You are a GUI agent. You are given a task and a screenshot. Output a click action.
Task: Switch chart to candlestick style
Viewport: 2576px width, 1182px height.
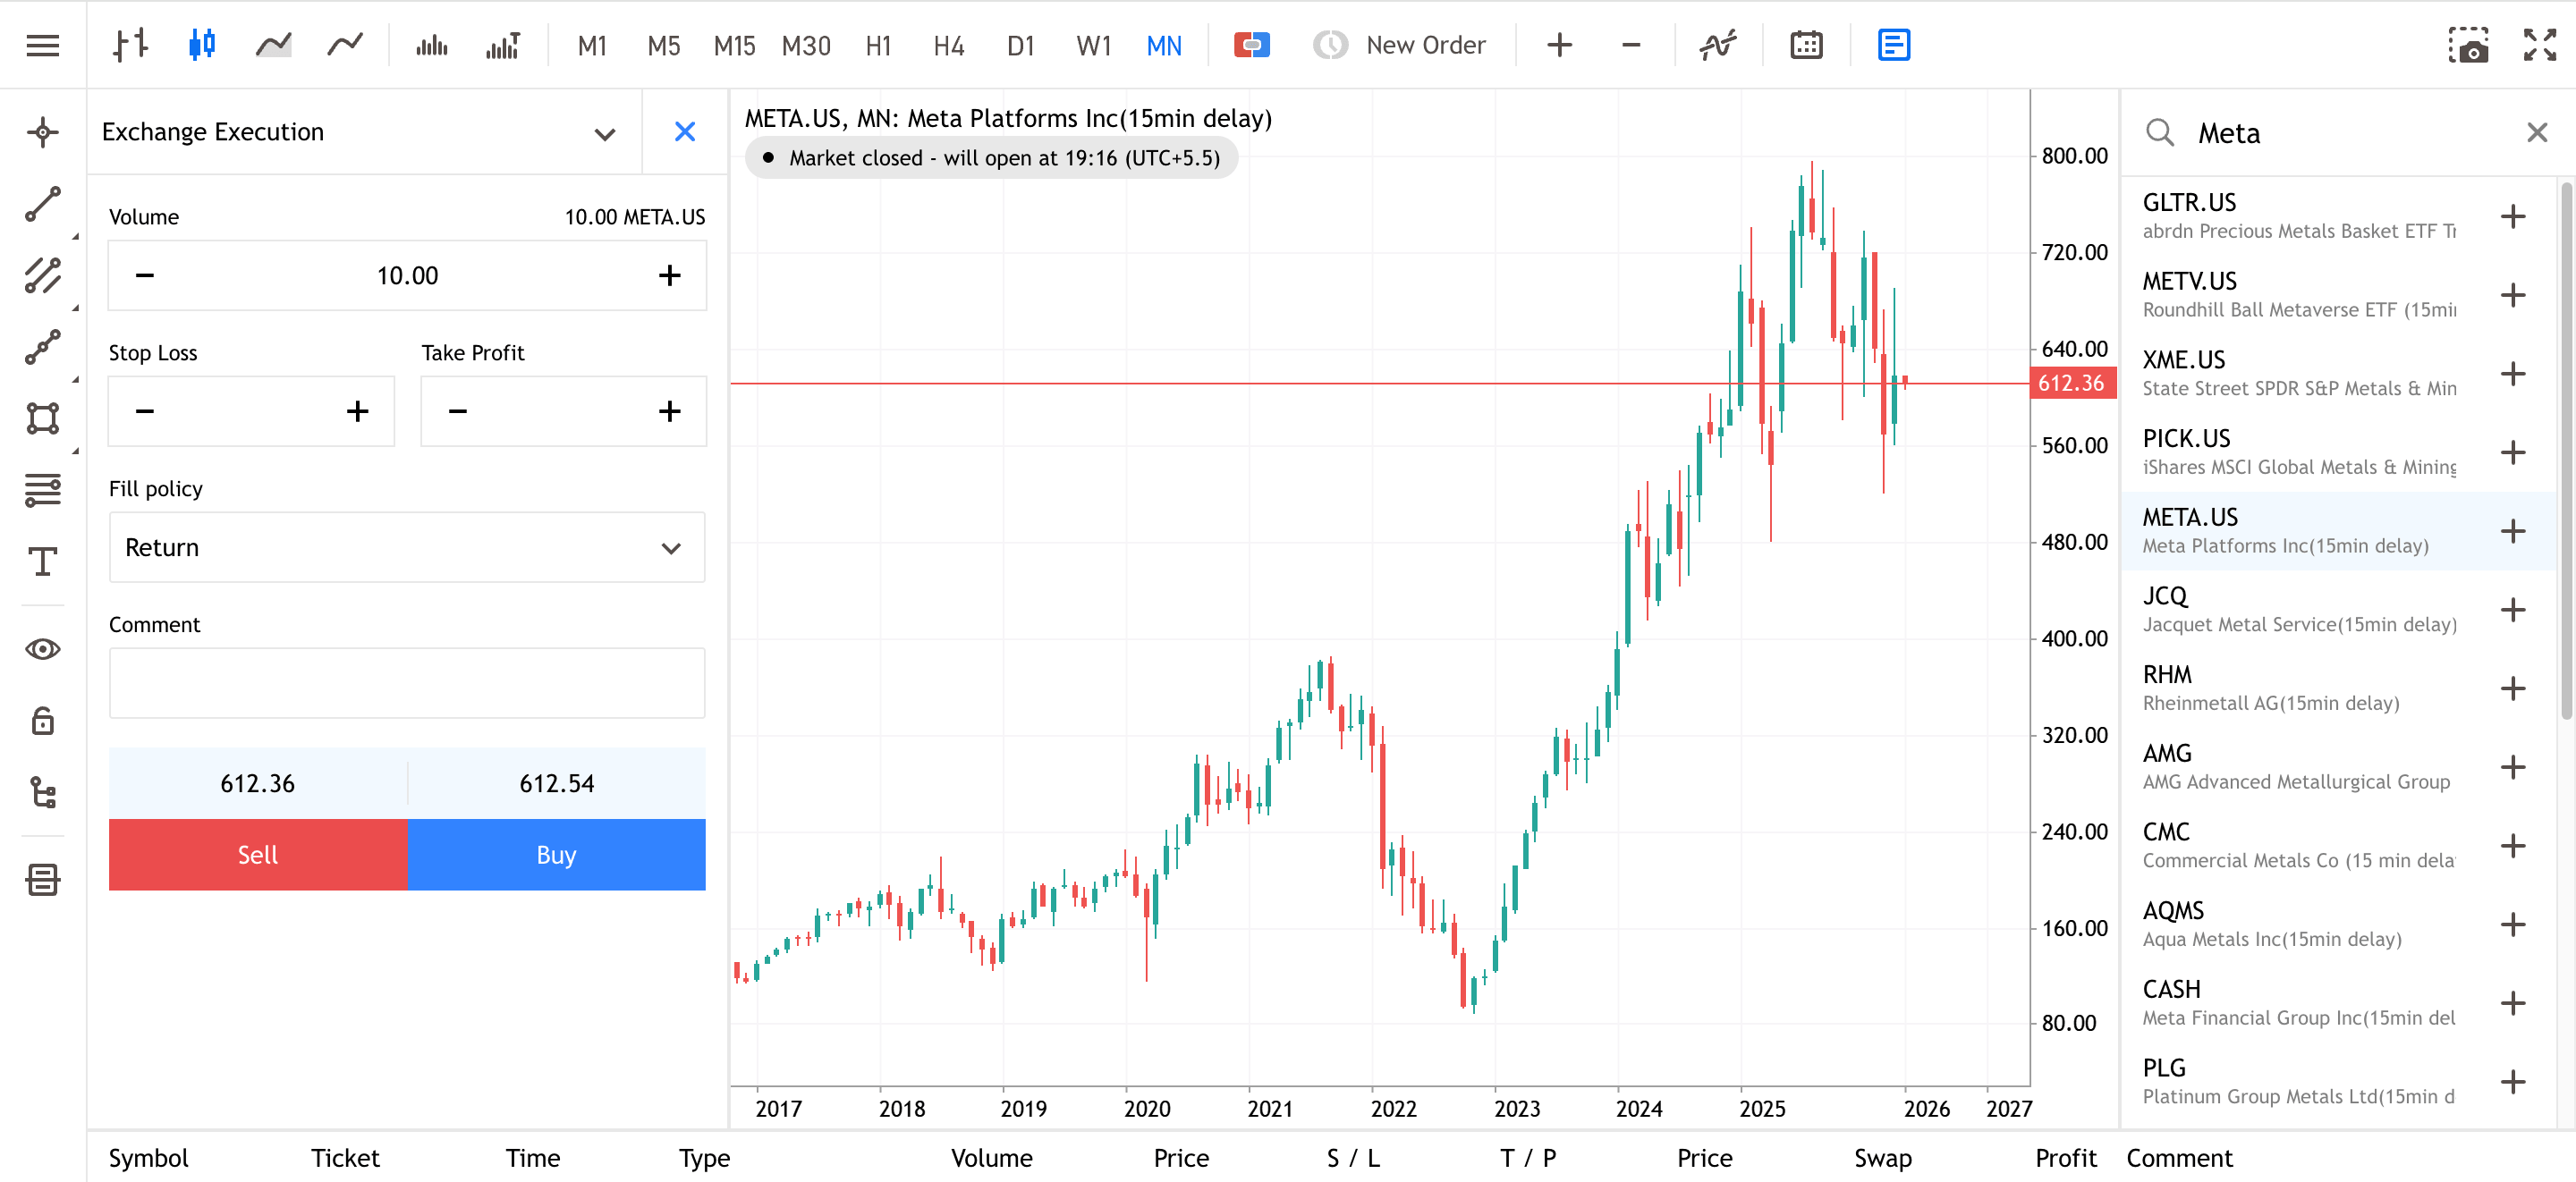click(202, 45)
